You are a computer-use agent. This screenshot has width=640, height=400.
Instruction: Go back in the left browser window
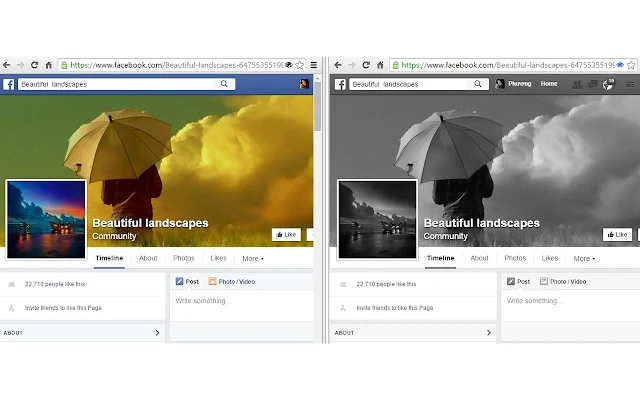click(7, 65)
